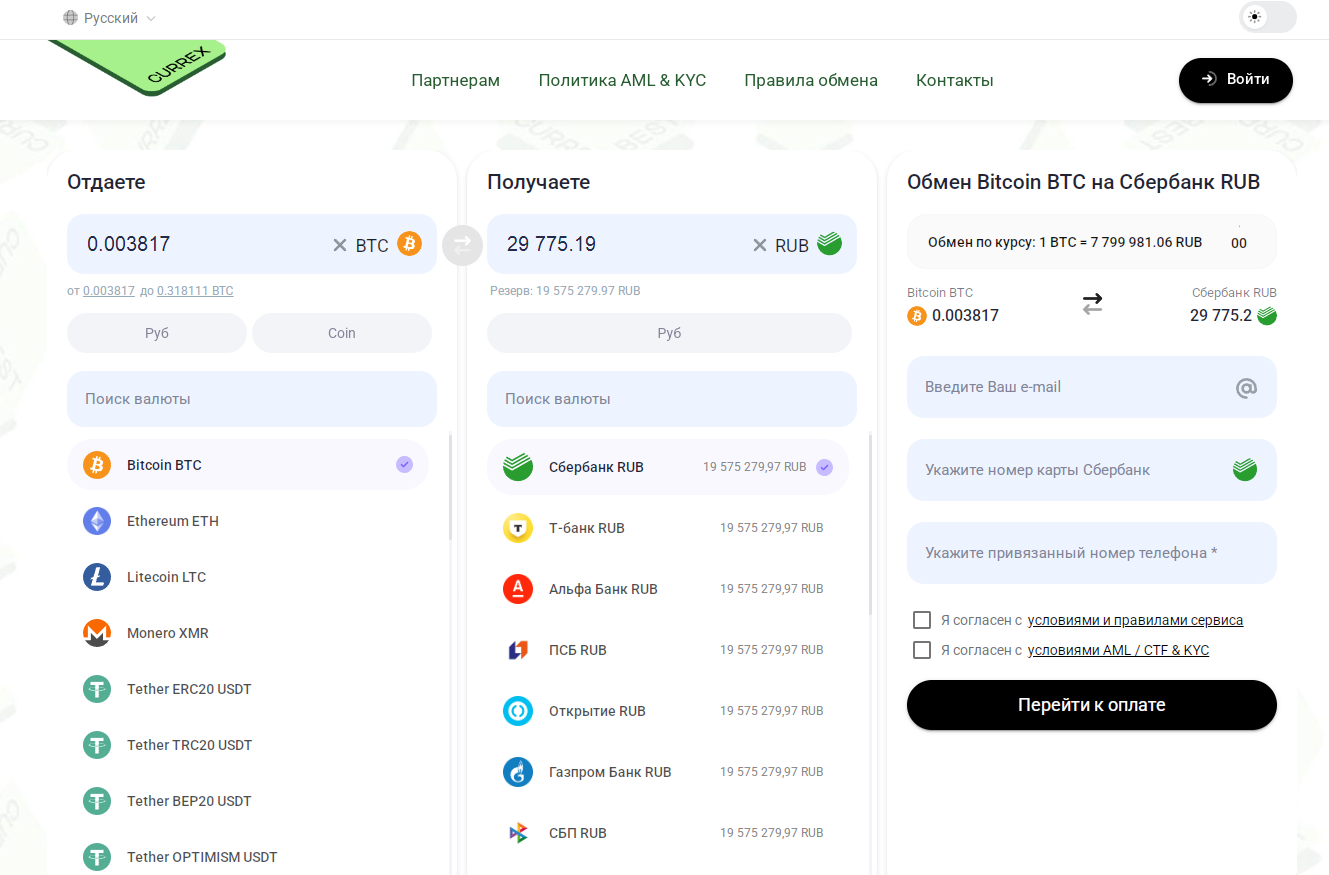Pick the Litecoin LTC icon
This screenshot has width=1329, height=875.
pos(97,577)
